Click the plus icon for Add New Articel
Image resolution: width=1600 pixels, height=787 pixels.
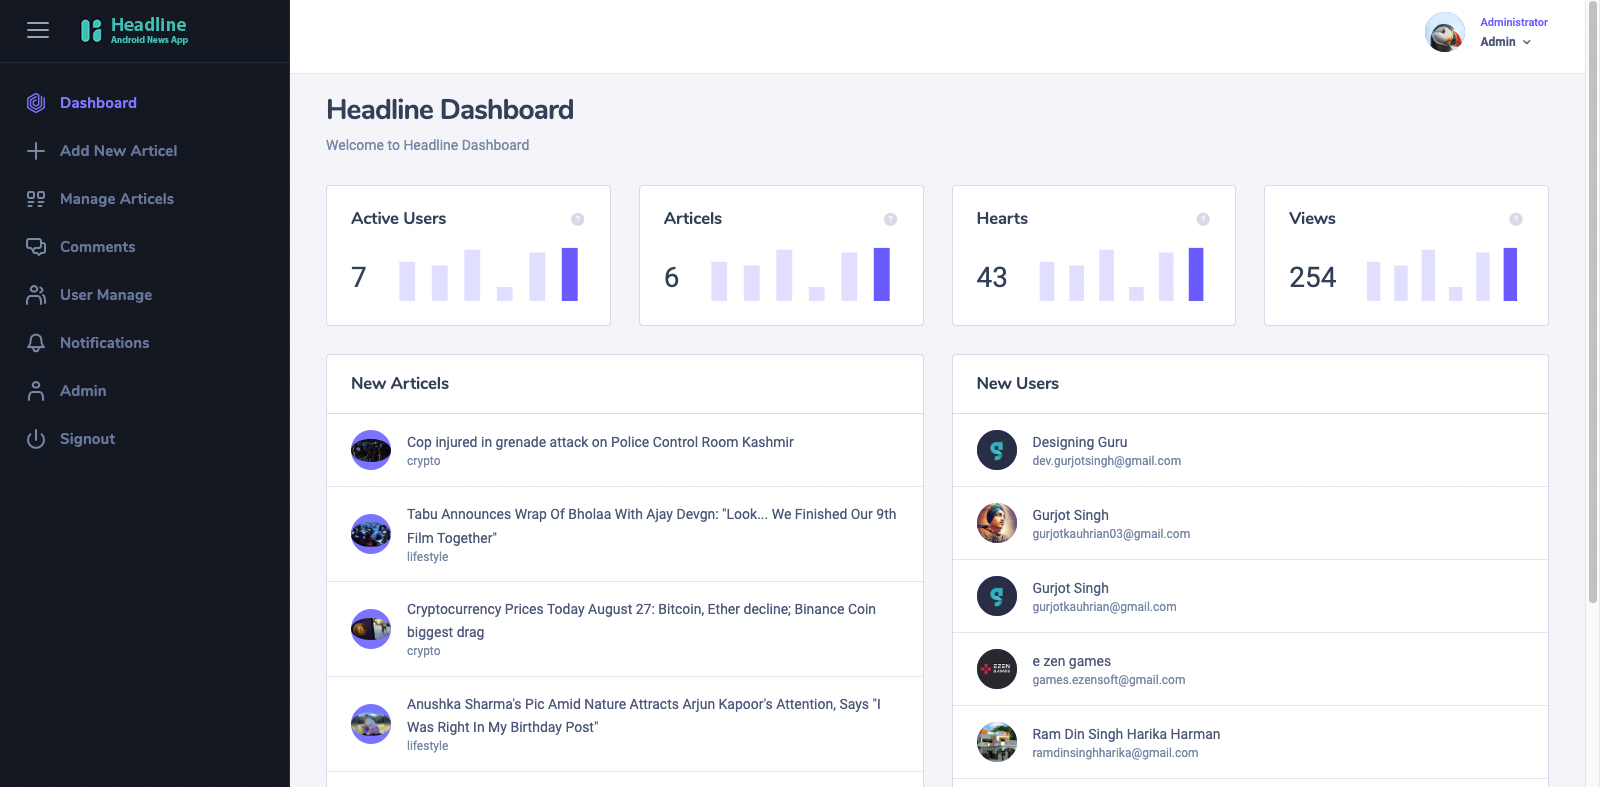coord(36,151)
